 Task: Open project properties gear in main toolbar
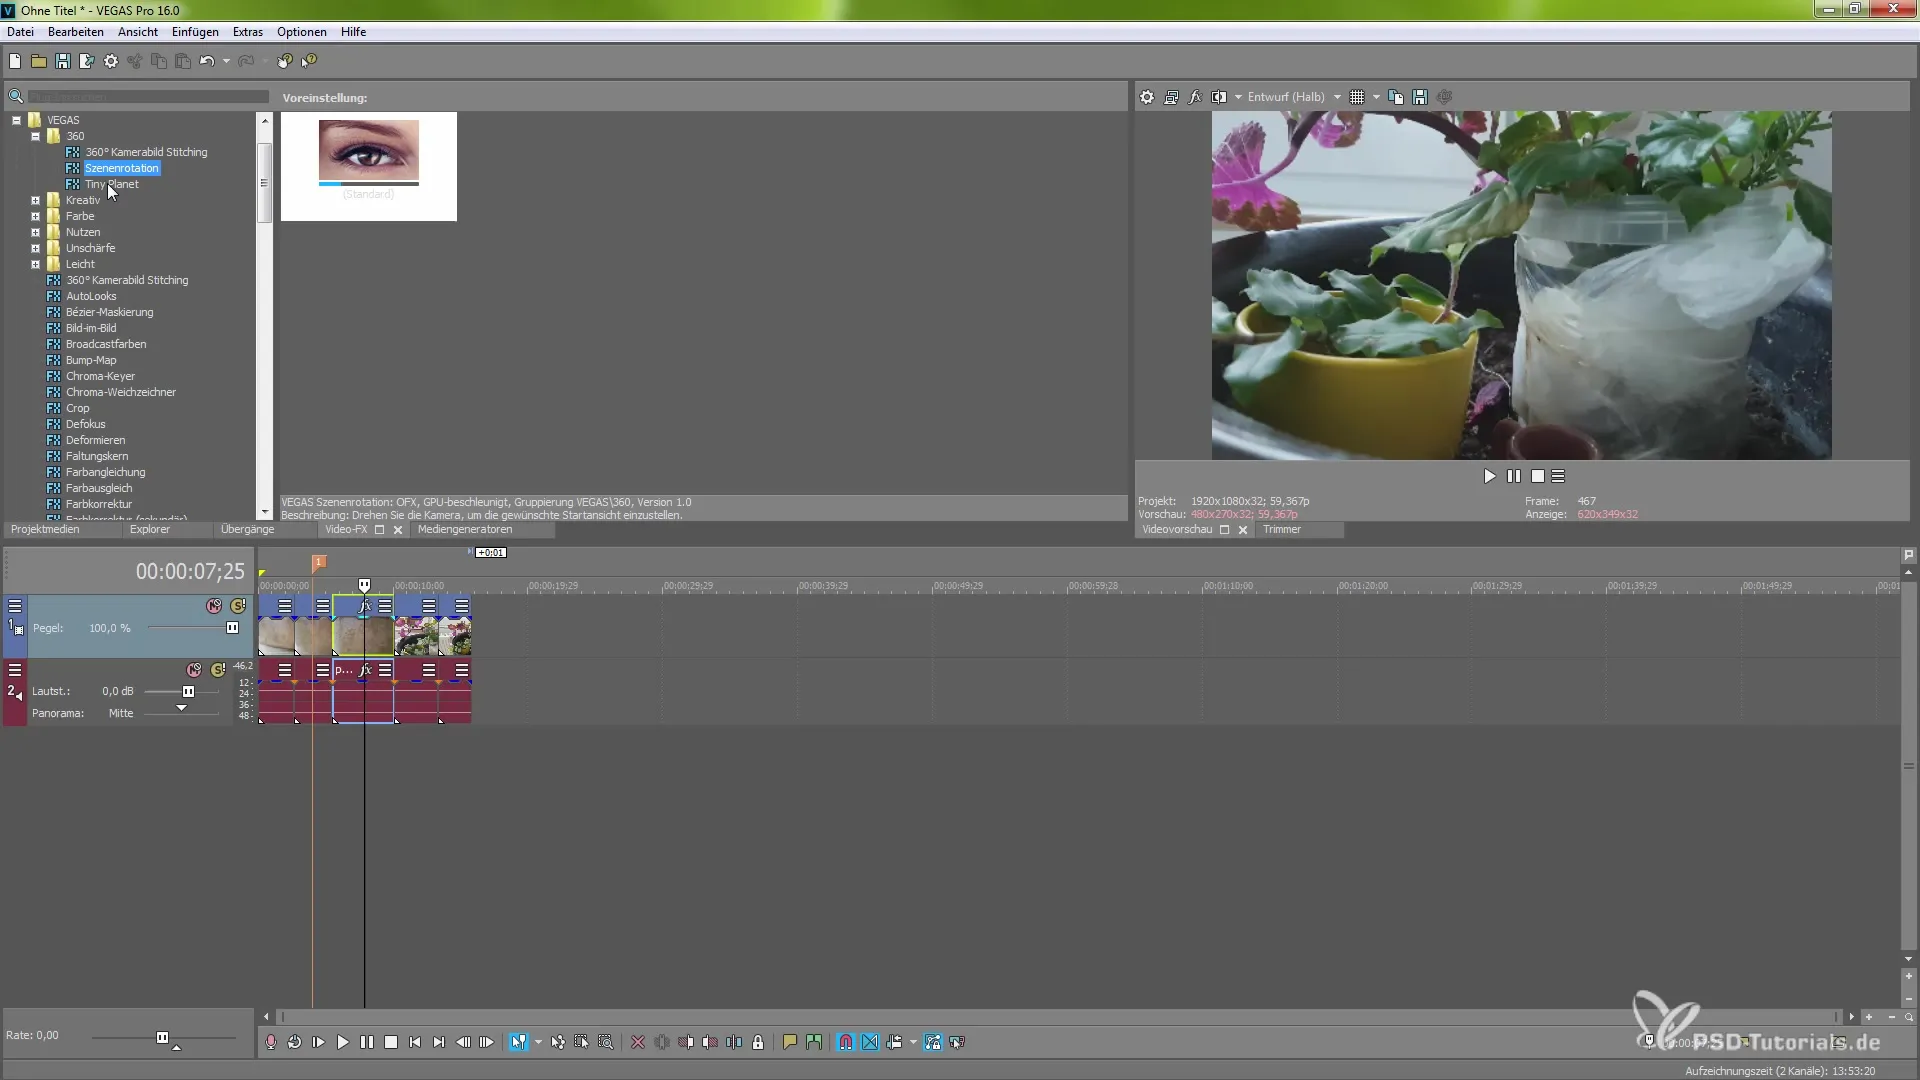tap(111, 61)
